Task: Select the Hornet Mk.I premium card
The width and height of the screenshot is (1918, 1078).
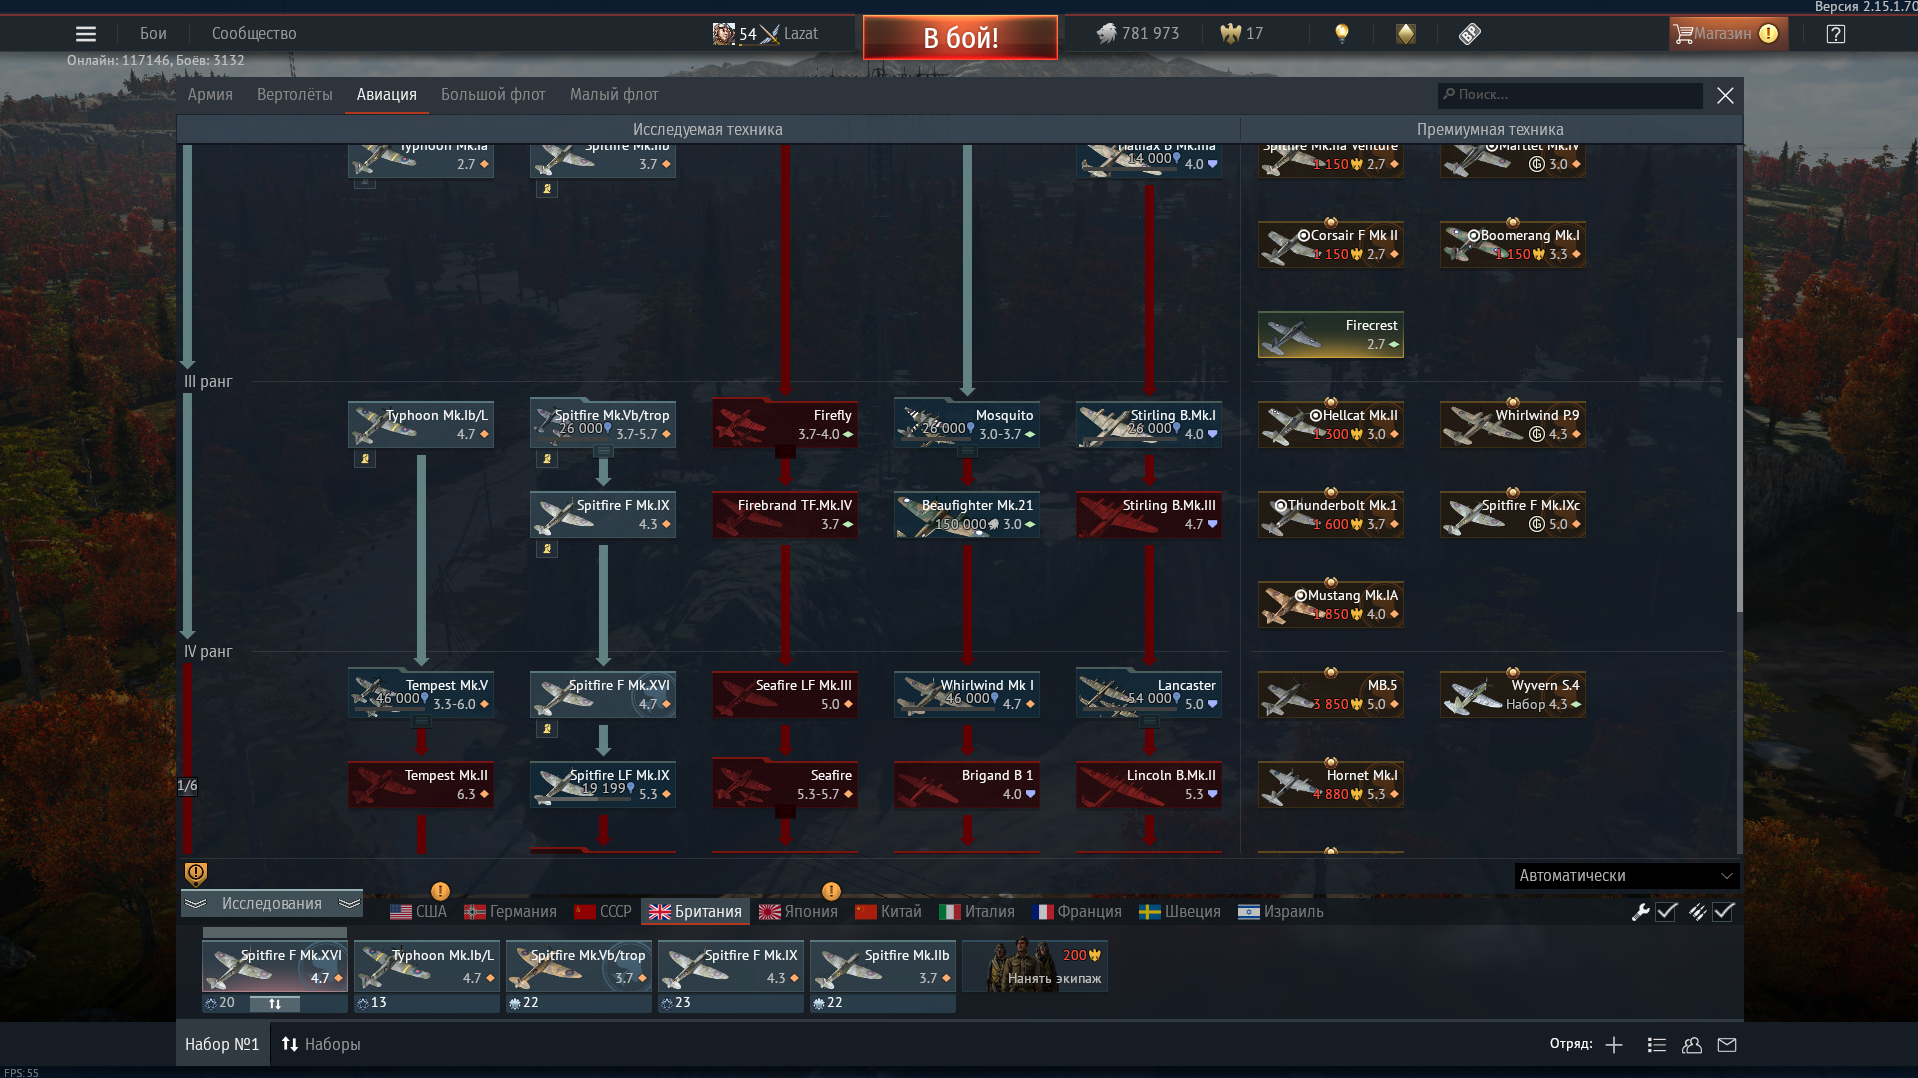Action: tap(1330, 785)
